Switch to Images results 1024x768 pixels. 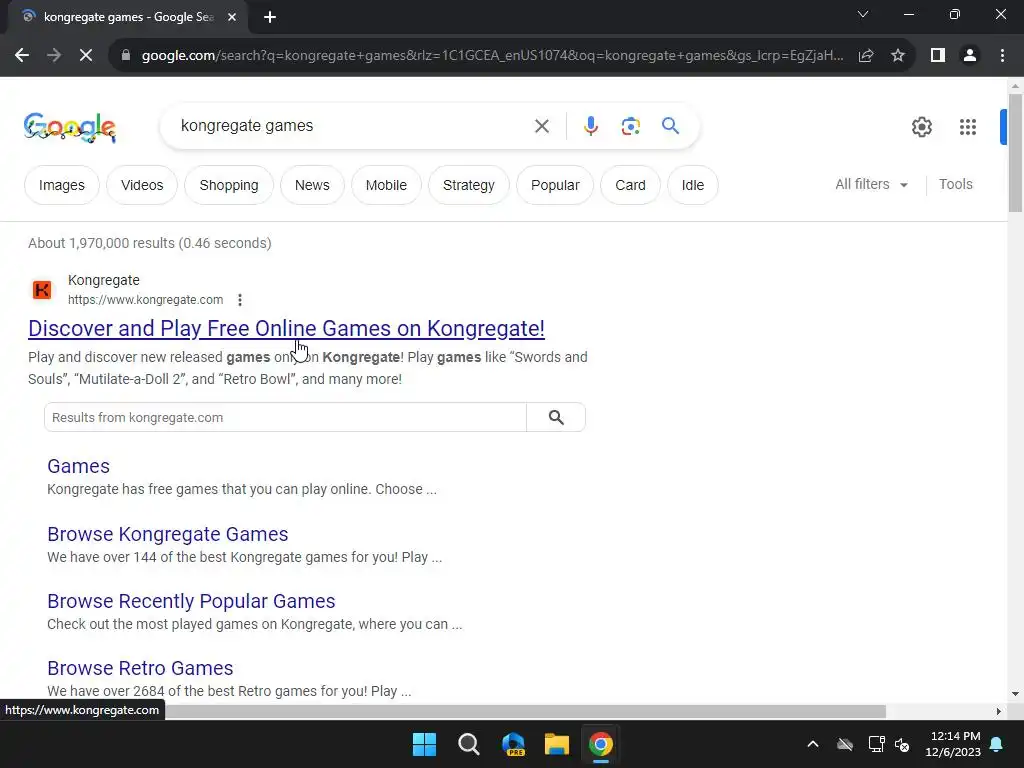61,185
